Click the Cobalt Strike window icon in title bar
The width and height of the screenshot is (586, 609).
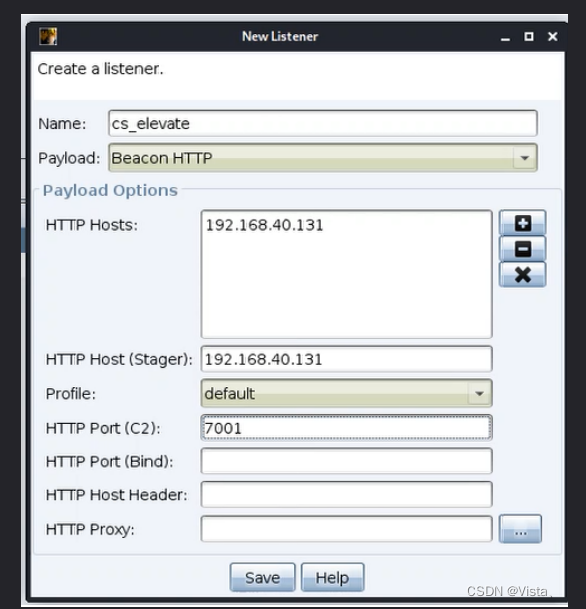[x=48, y=37]
